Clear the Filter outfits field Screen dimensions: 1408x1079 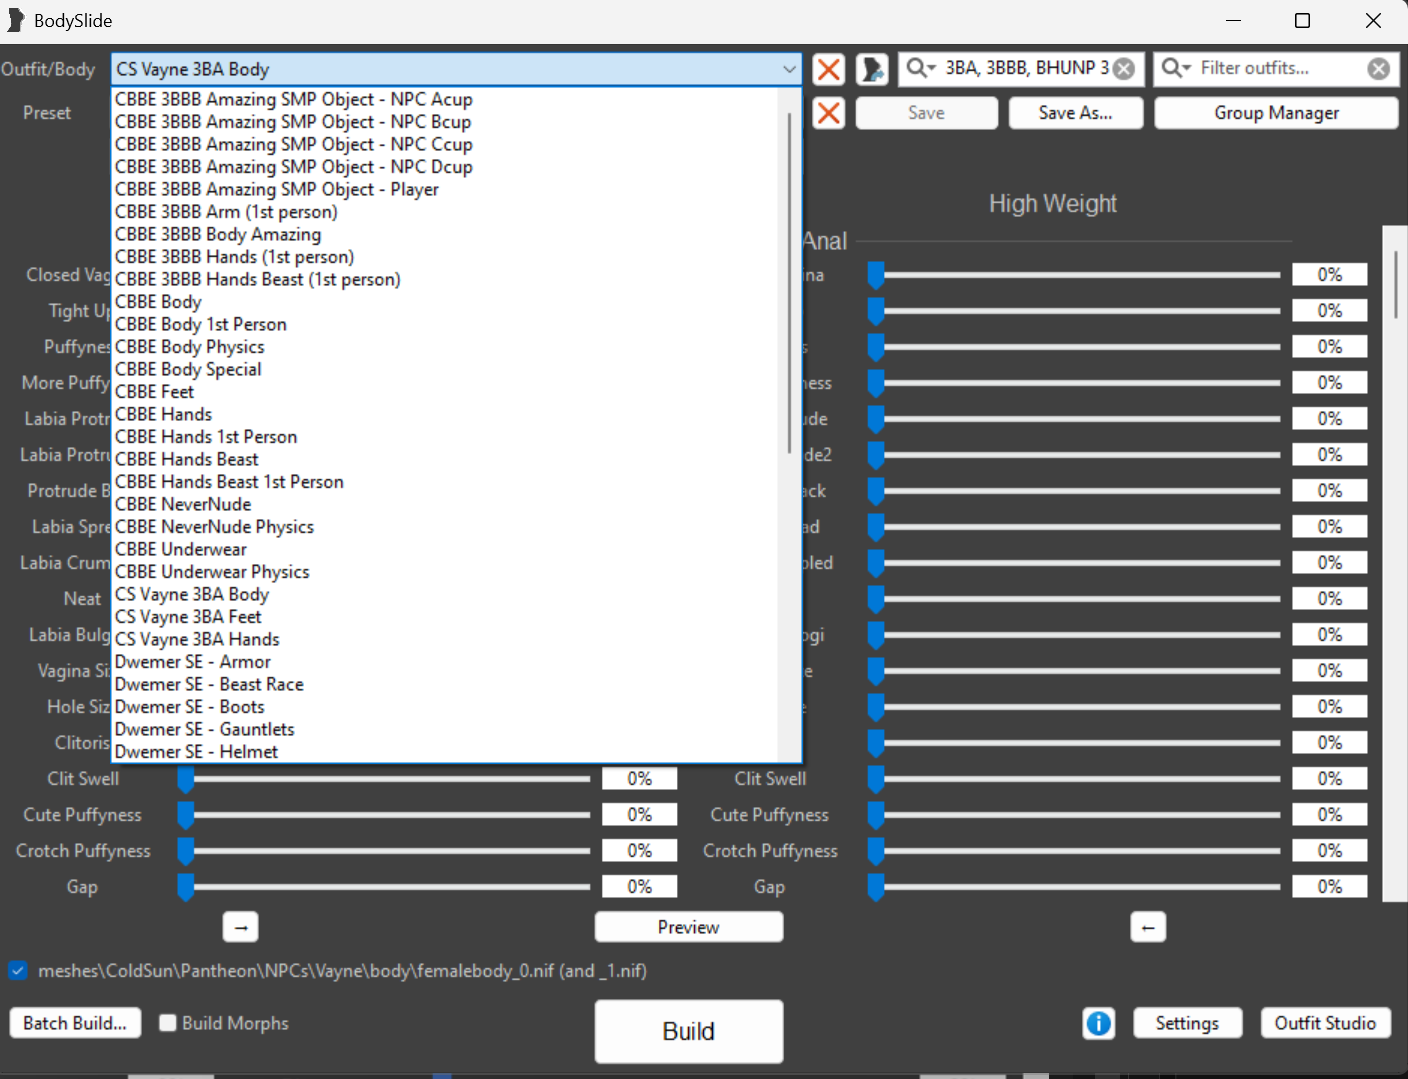1379,68
